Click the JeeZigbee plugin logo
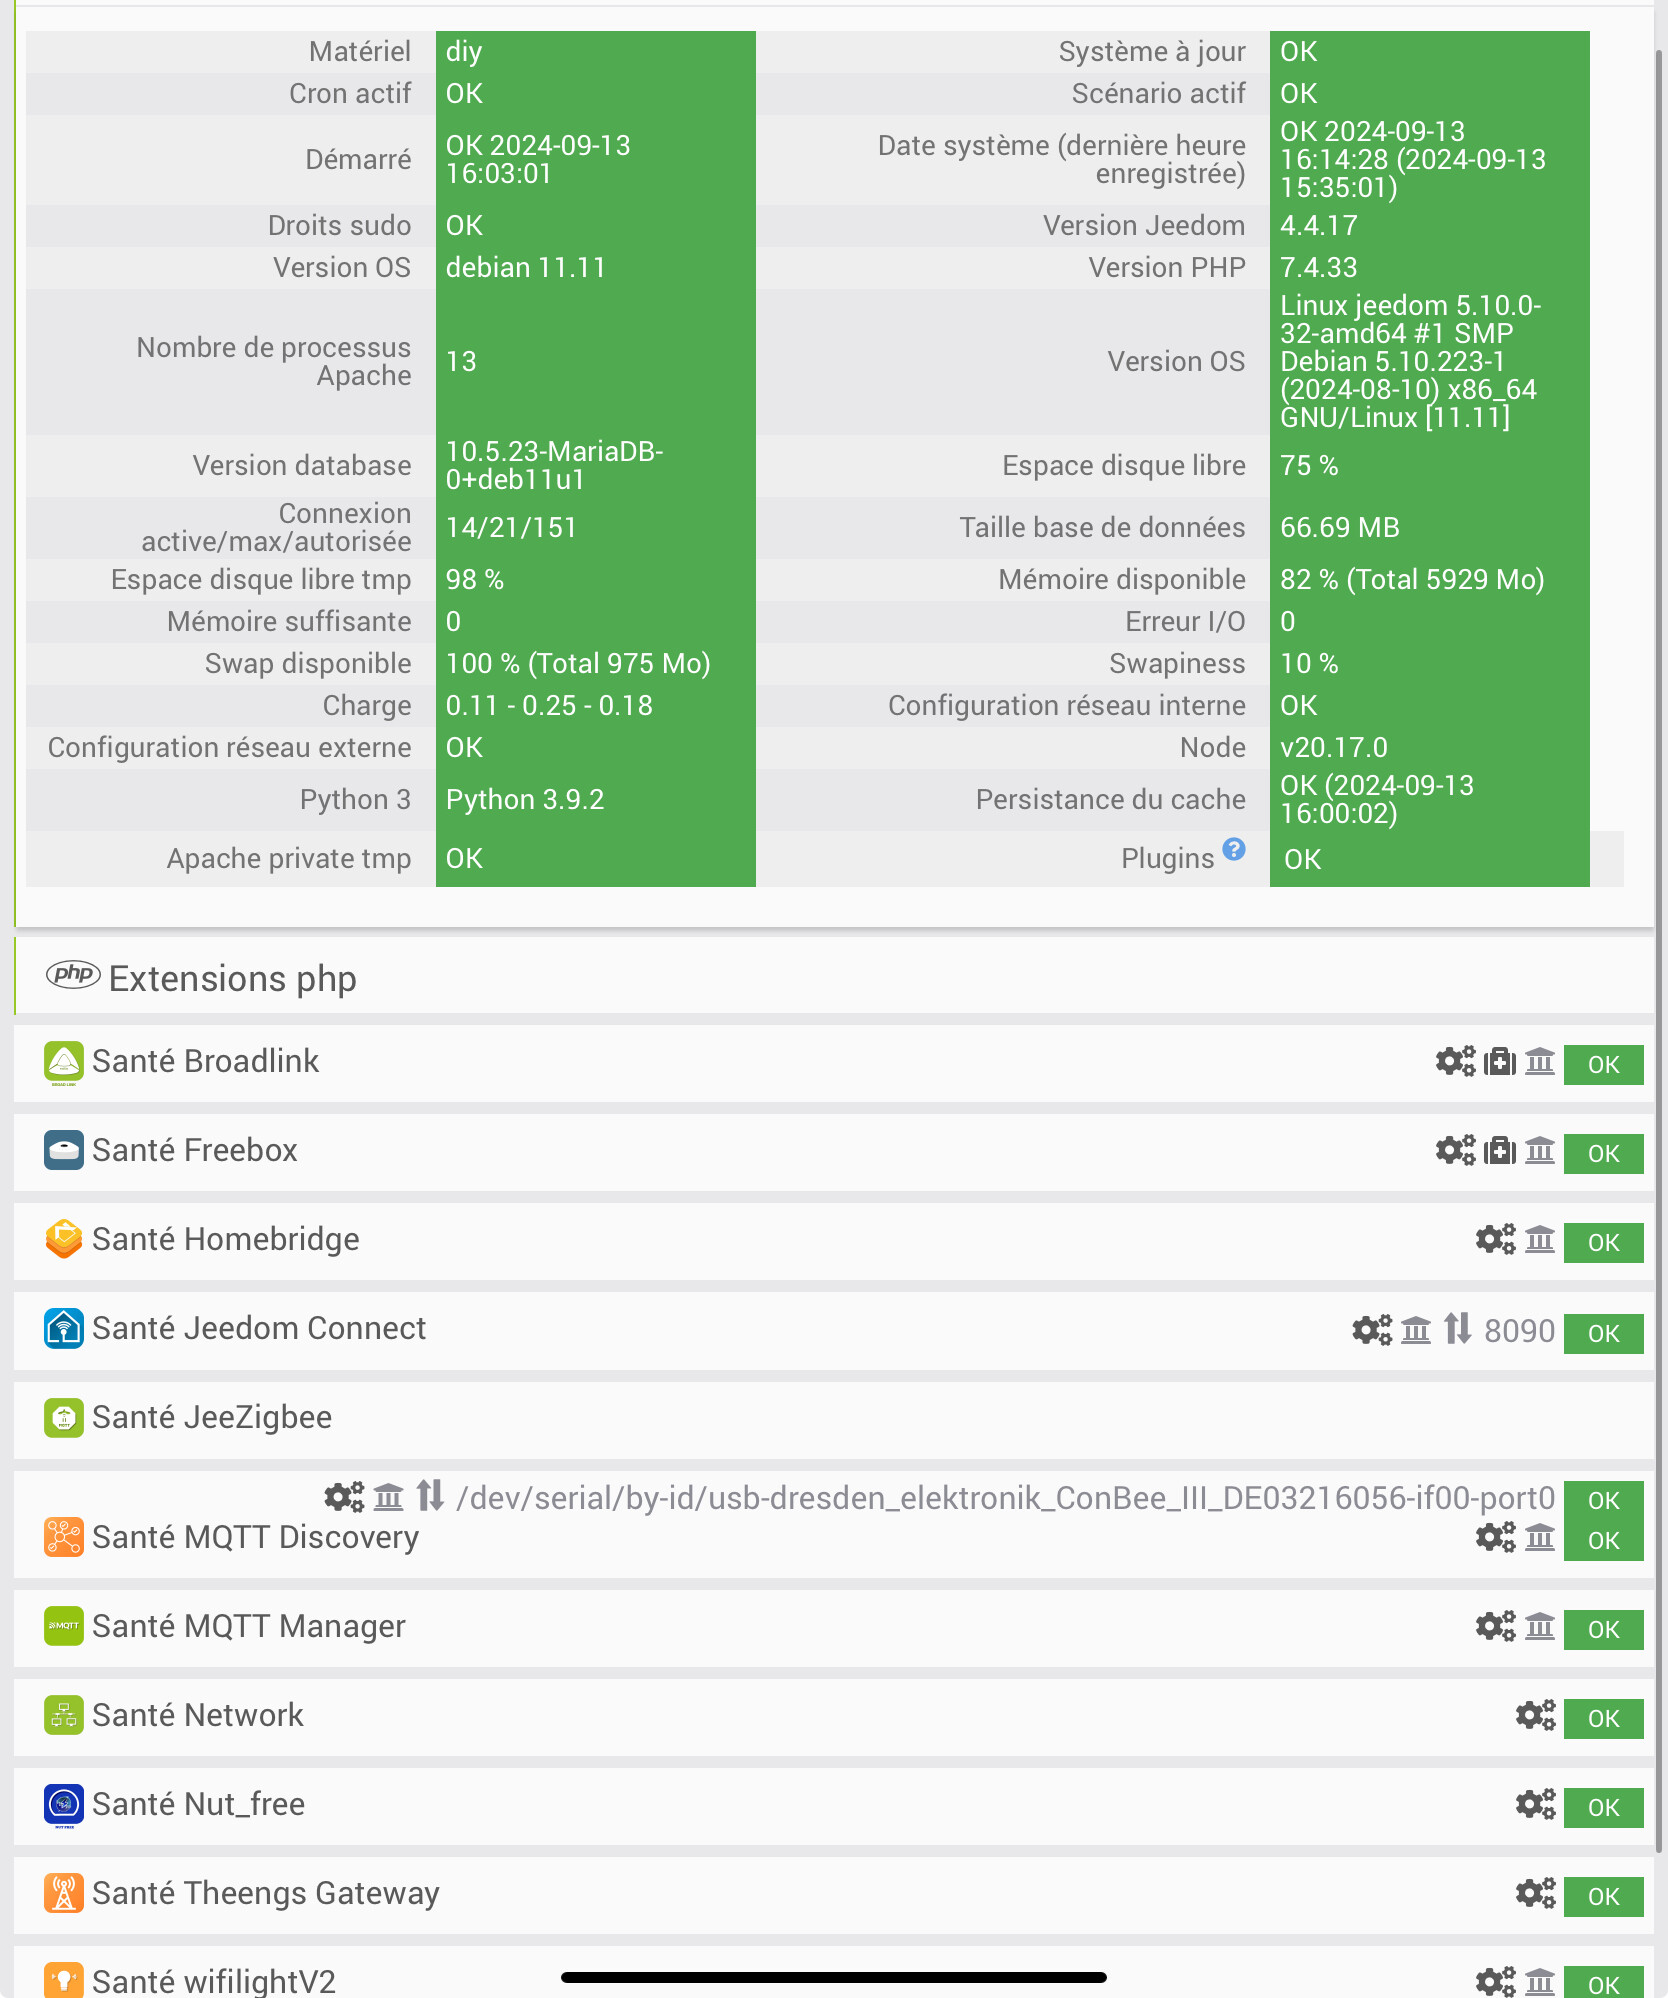This screenshot has width=1668, height=1998. 63,1418
